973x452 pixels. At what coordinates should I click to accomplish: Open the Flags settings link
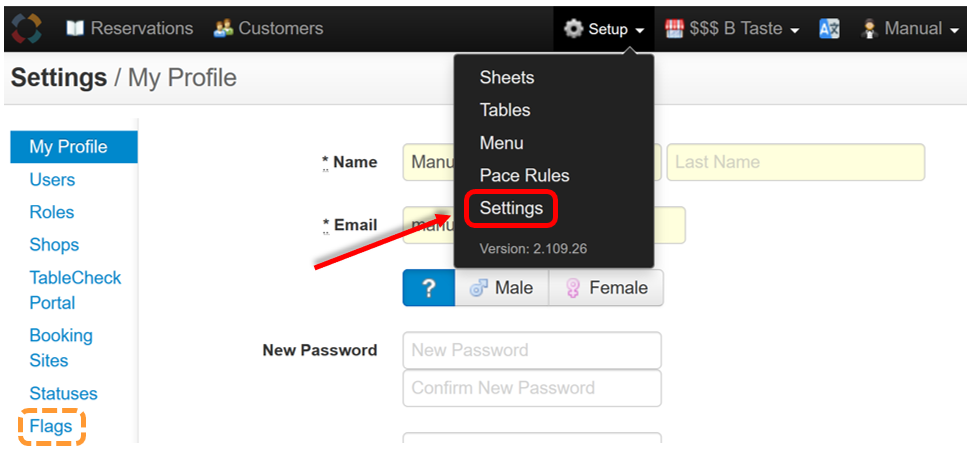(x=51, y=427)
